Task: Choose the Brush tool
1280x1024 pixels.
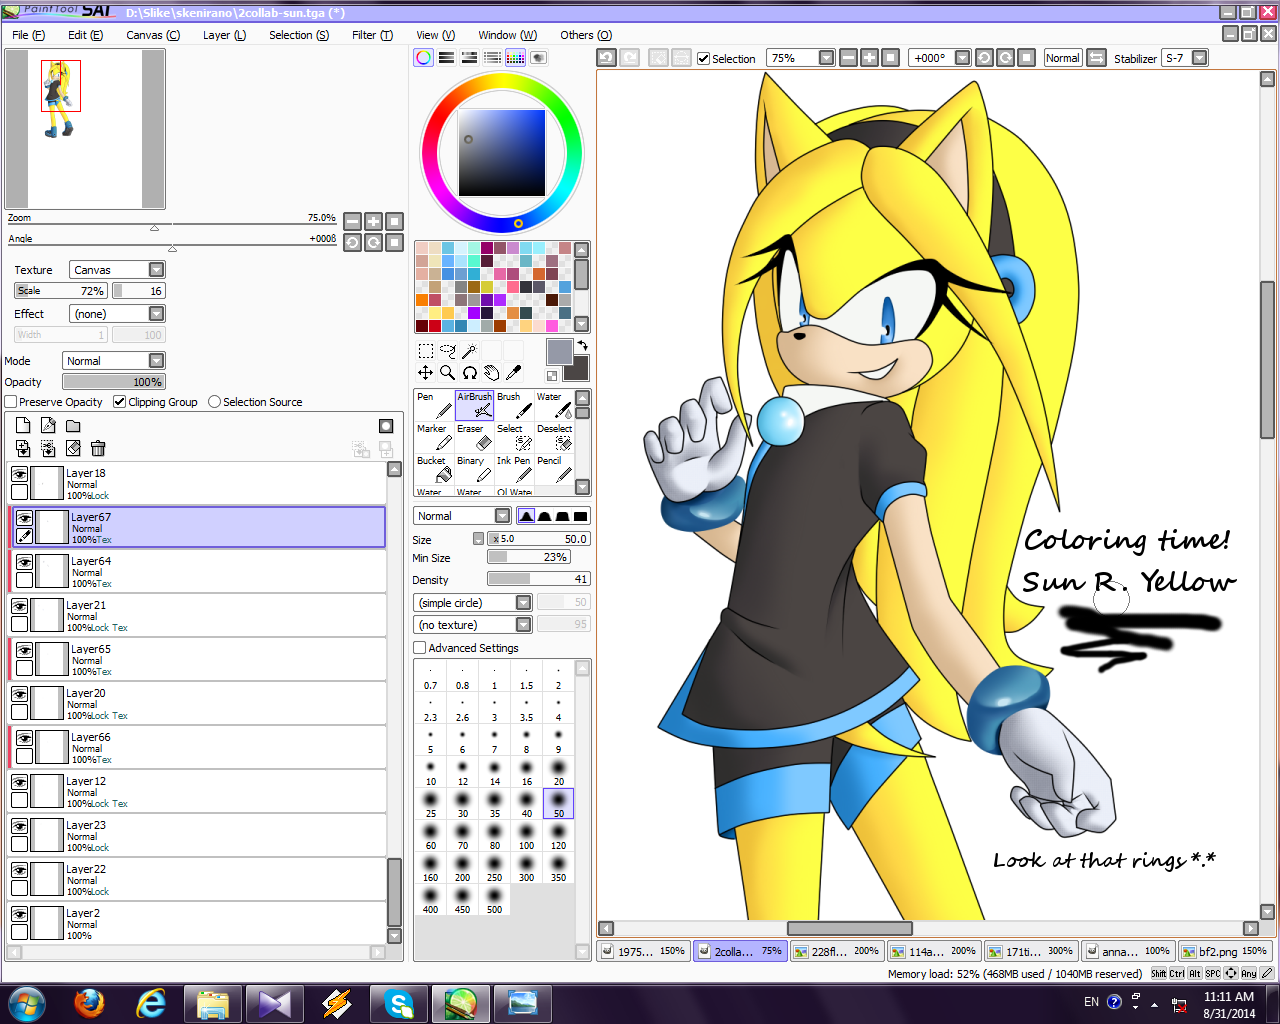Action: (x=514, y=405)
